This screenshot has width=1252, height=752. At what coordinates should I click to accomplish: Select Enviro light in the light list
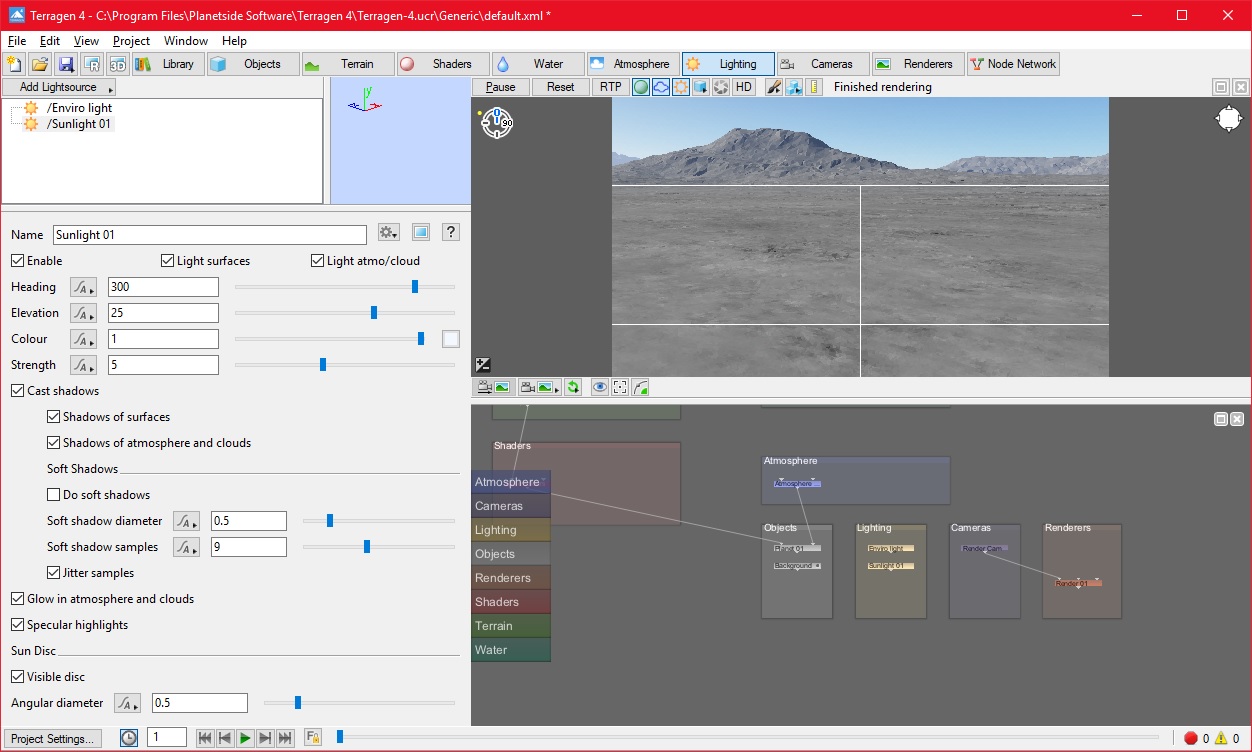tap(79, 108)
